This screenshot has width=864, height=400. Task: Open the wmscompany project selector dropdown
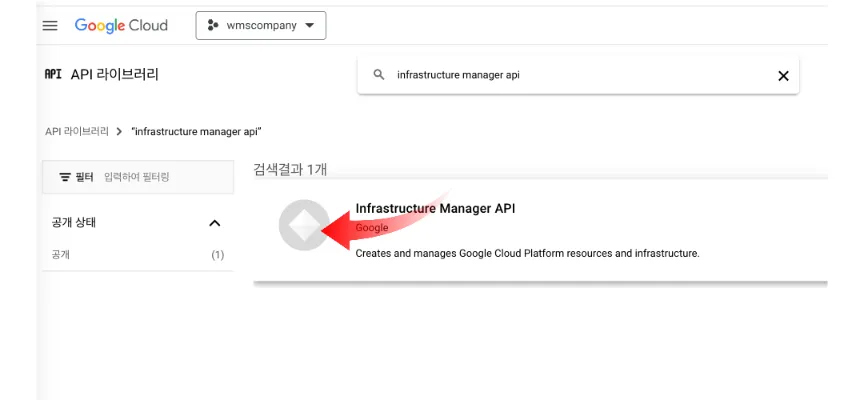pos(261,25)
